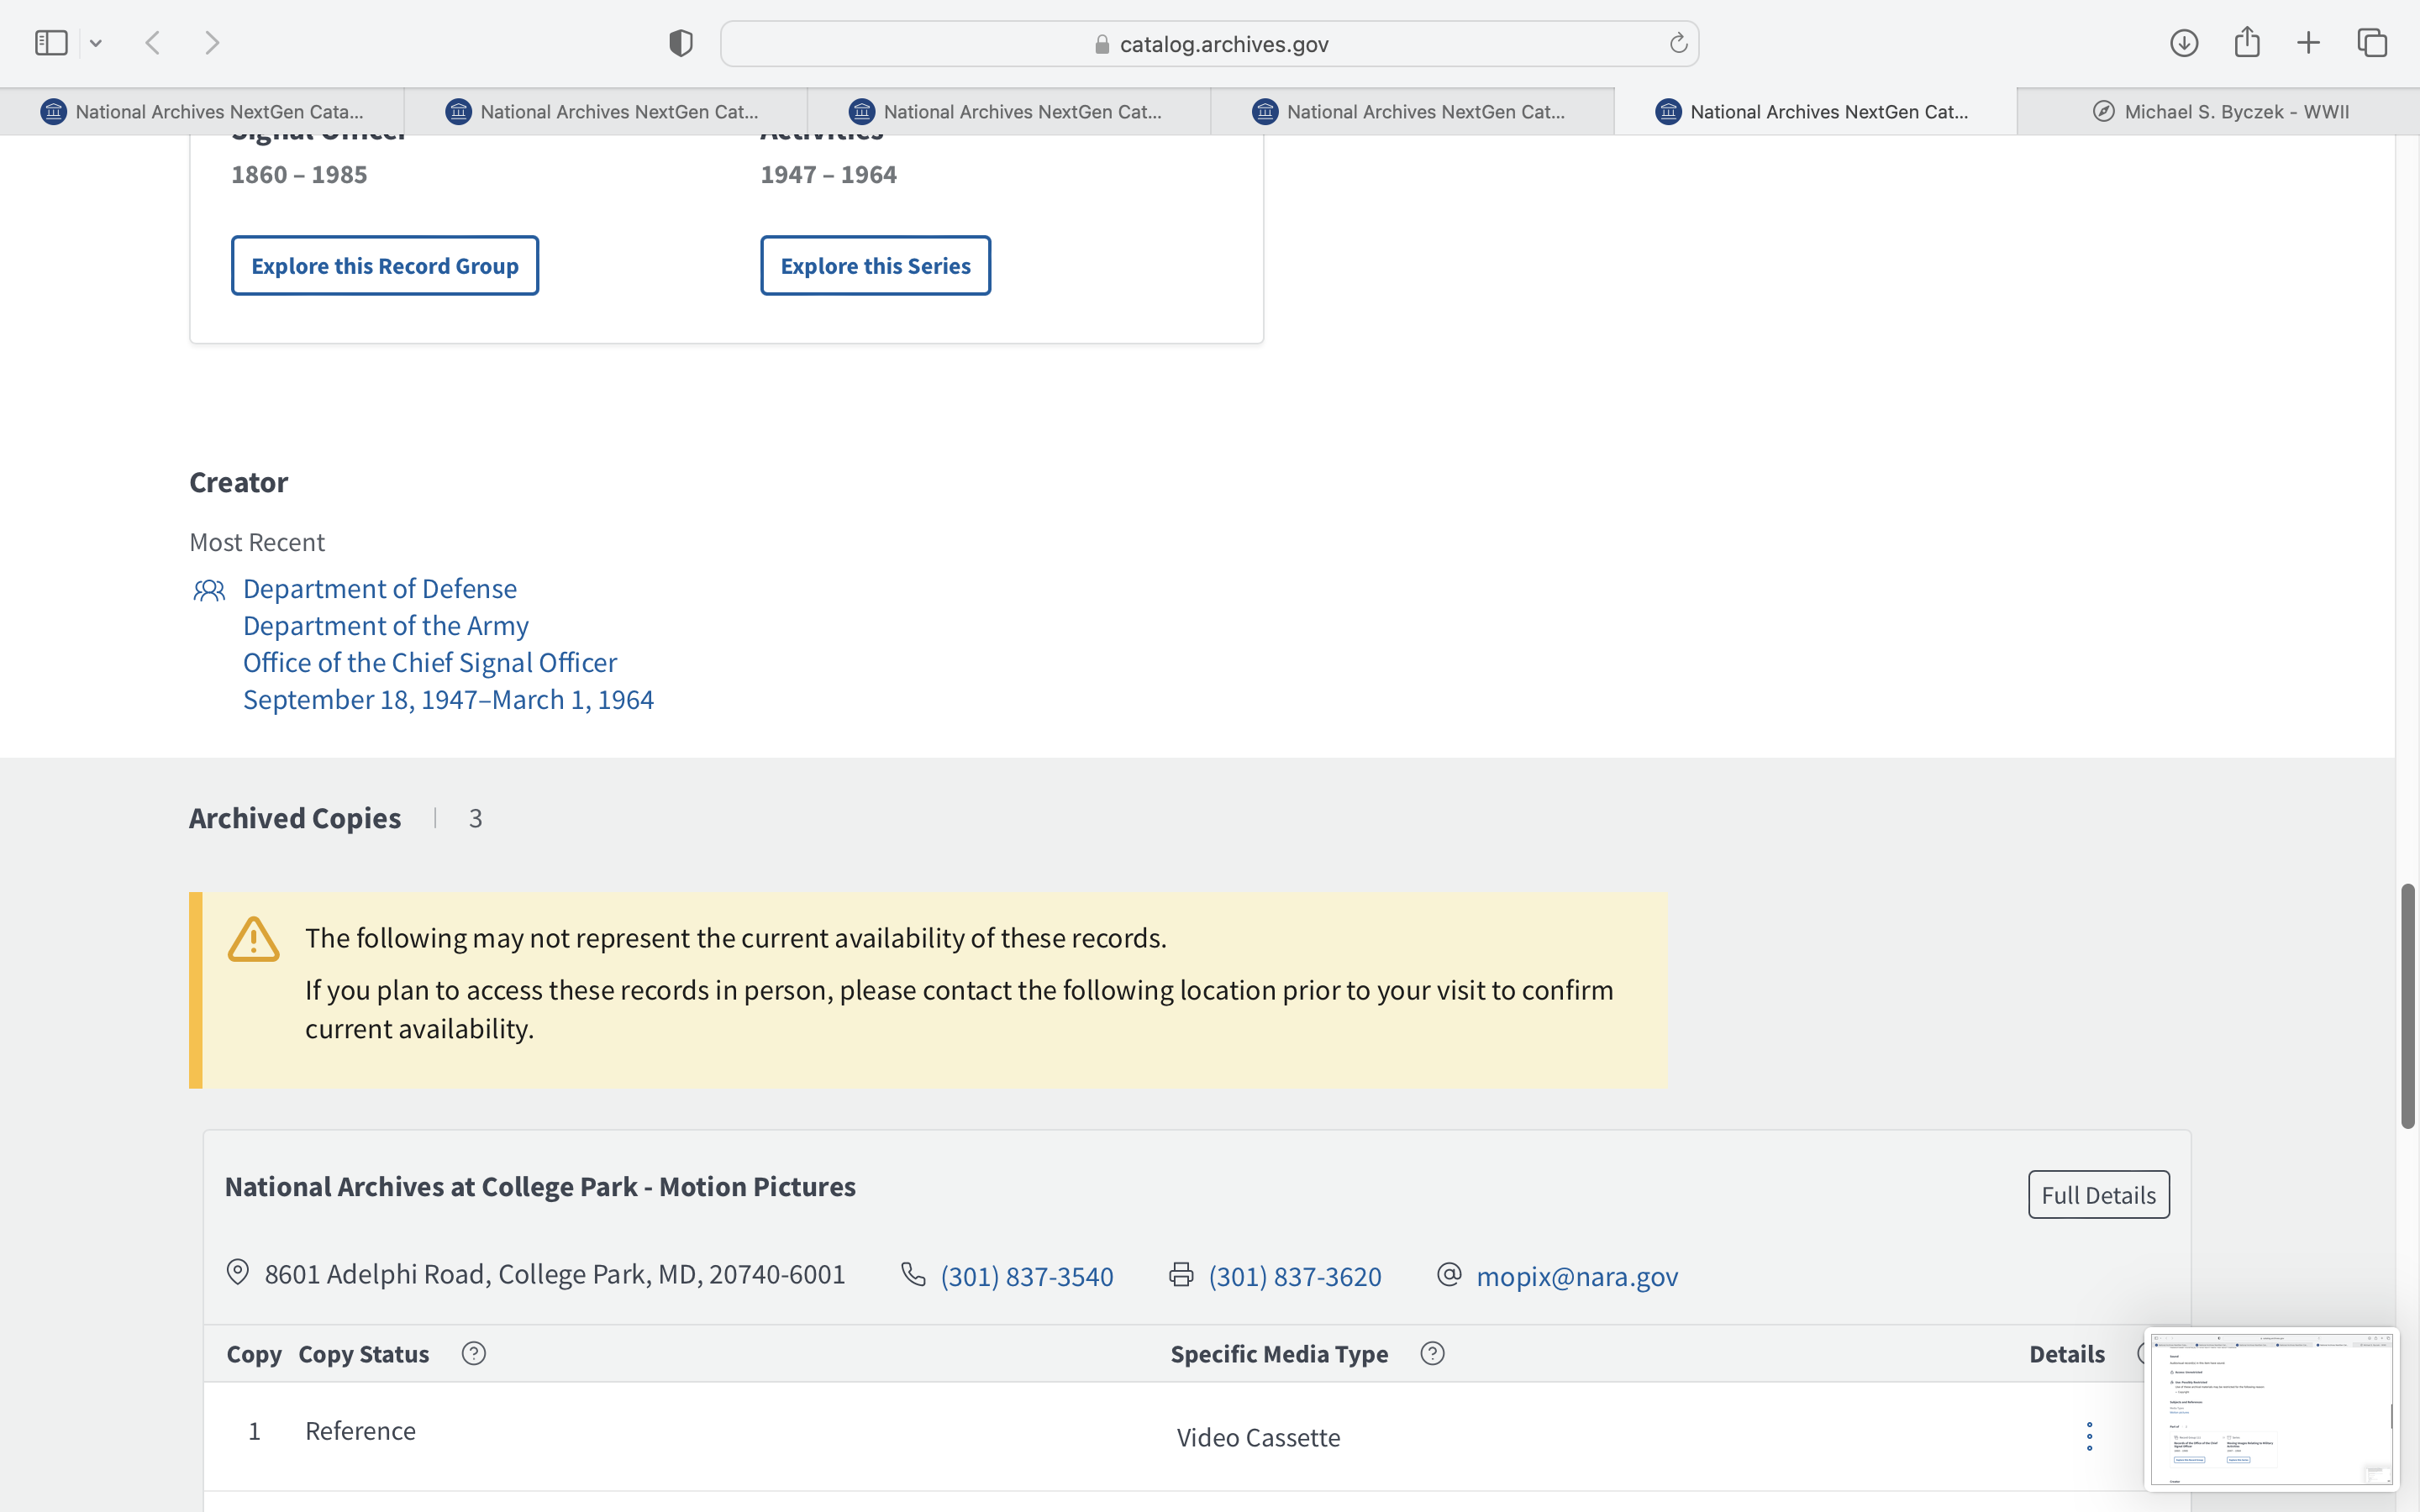The width and height of the screenshot is (2420, 1512).
Task: Click the Safari sidebar toggle icon
Action: coord(51,43)
